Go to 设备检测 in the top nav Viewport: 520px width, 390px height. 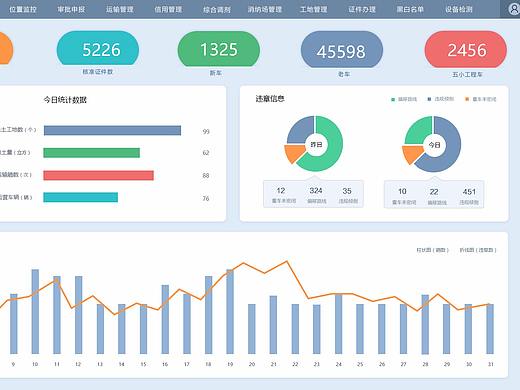tap(459, 9)
